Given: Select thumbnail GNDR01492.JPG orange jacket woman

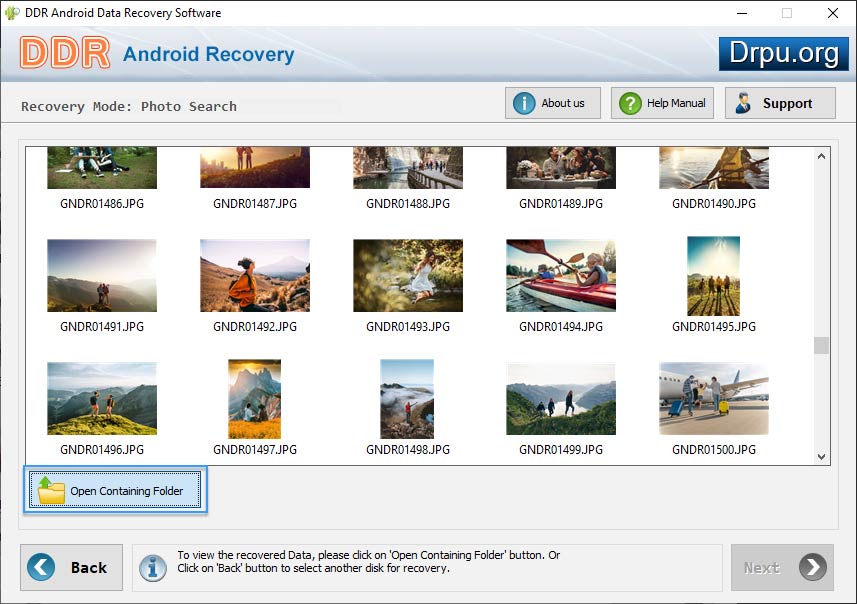Looking at the screenshot, I should [x=255, y=275].
